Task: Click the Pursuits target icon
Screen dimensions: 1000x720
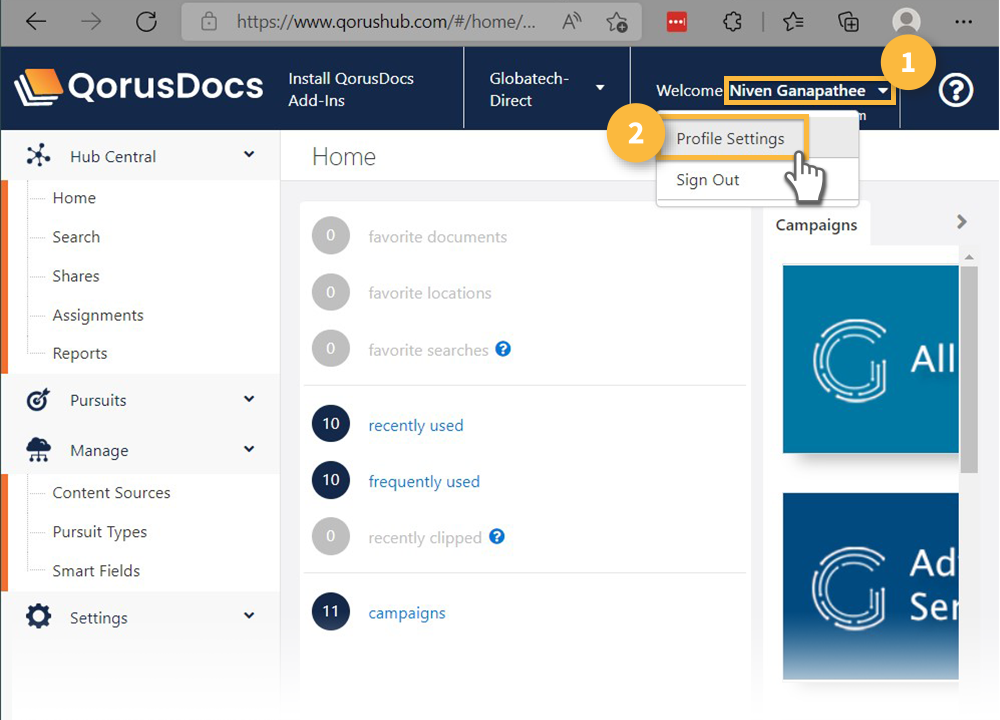Action: pyautogui.click(x=38, y=400)
